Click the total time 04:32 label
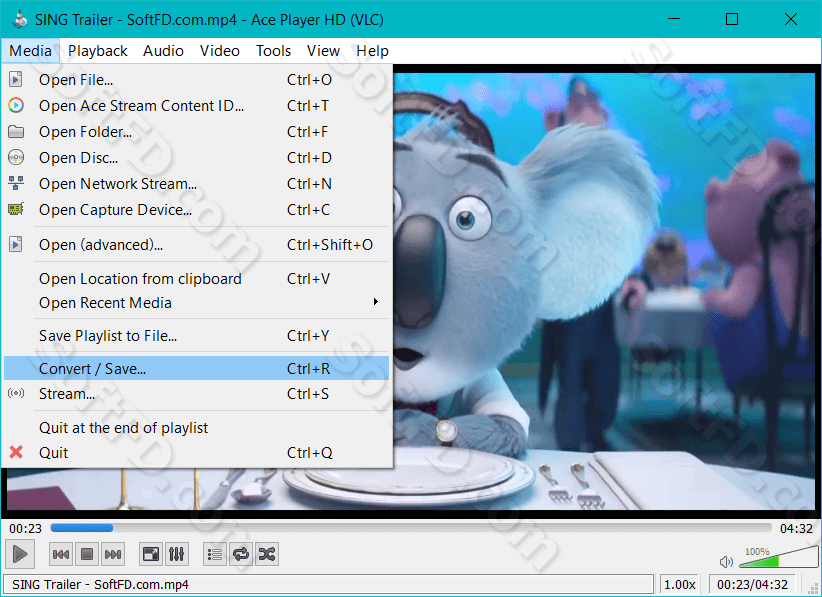822x597 pixels. tap(796, 528)
